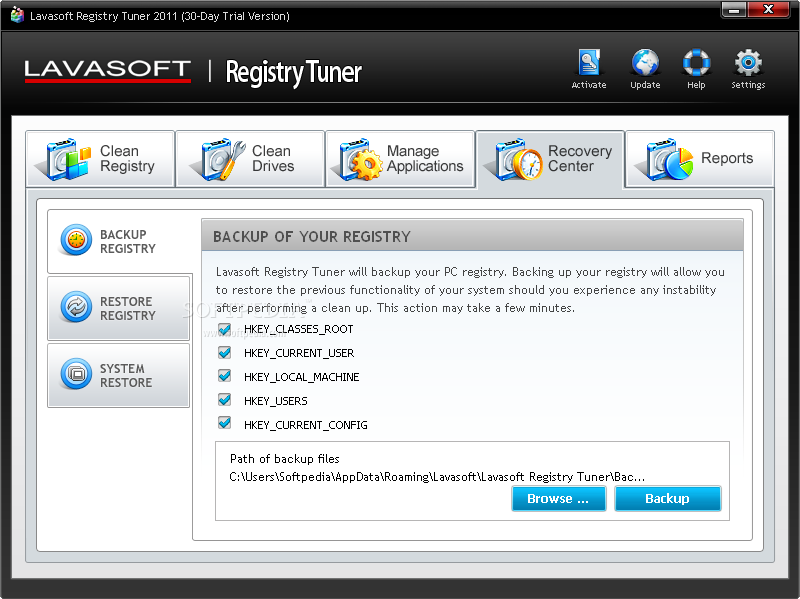Viewport: 800px width, 599px height.
Task: Switch to the Clean Drives tab
Action: click(x=250, y=159)
